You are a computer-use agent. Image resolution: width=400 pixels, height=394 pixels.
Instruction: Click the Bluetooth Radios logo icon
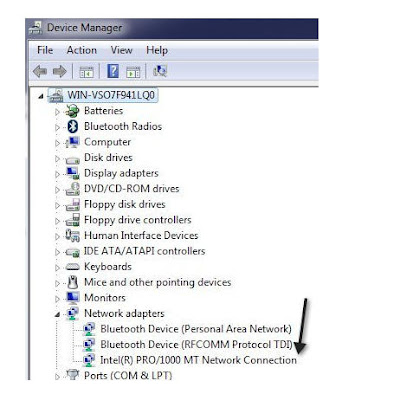click(x=72, y=126)
